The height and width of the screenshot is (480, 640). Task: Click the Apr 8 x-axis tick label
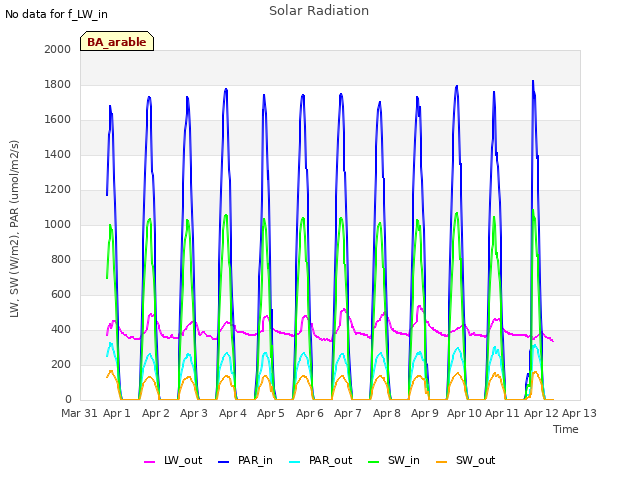click(x=387, y=413)
